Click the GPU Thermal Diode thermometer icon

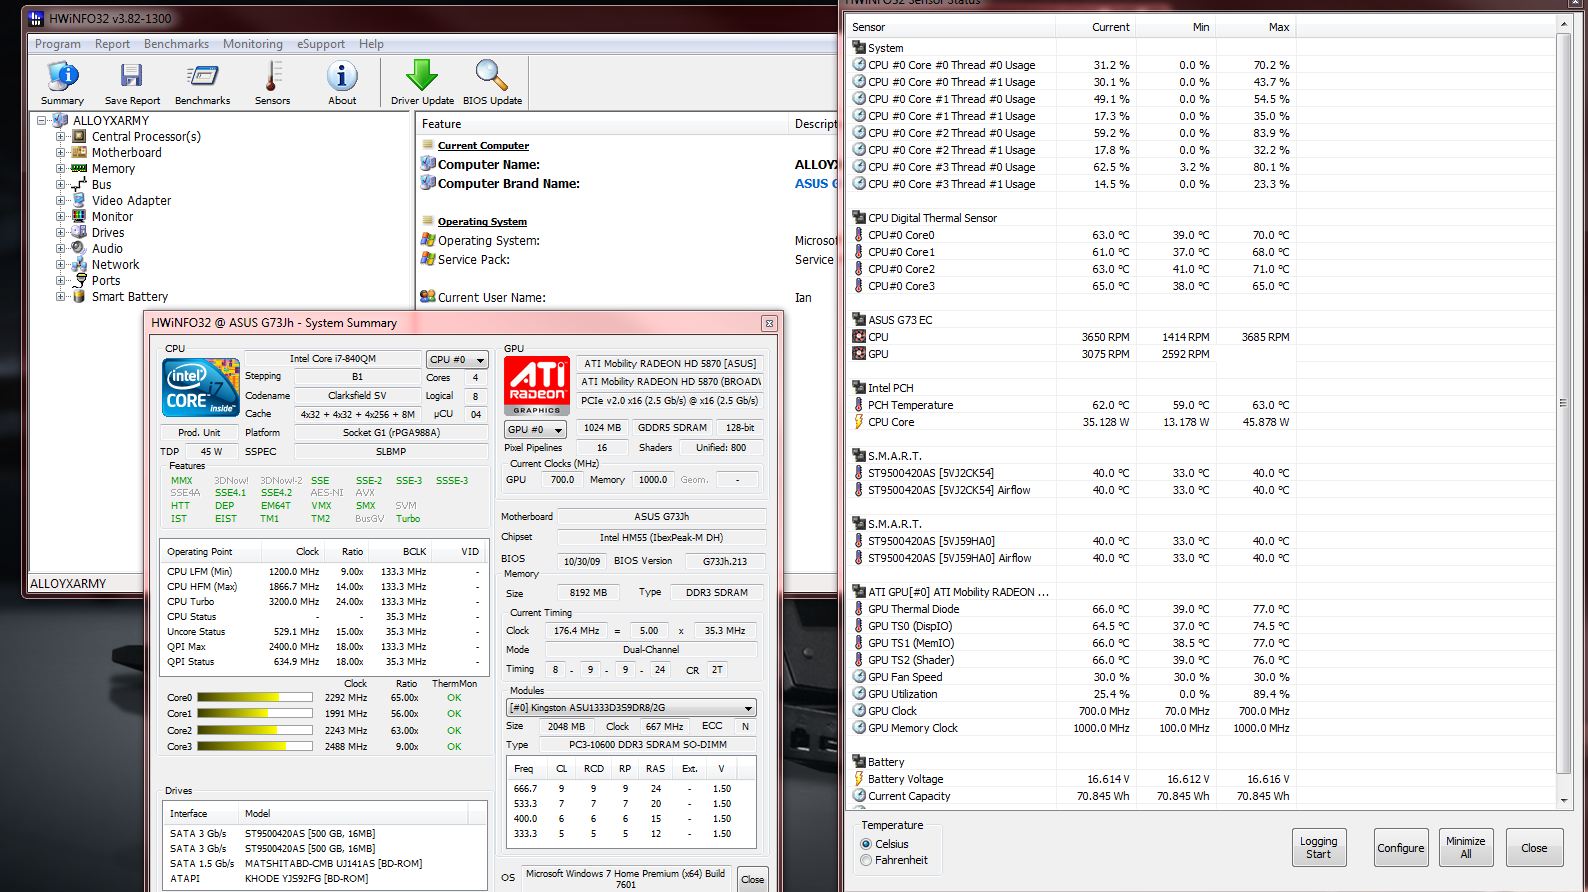coord(859,609)
